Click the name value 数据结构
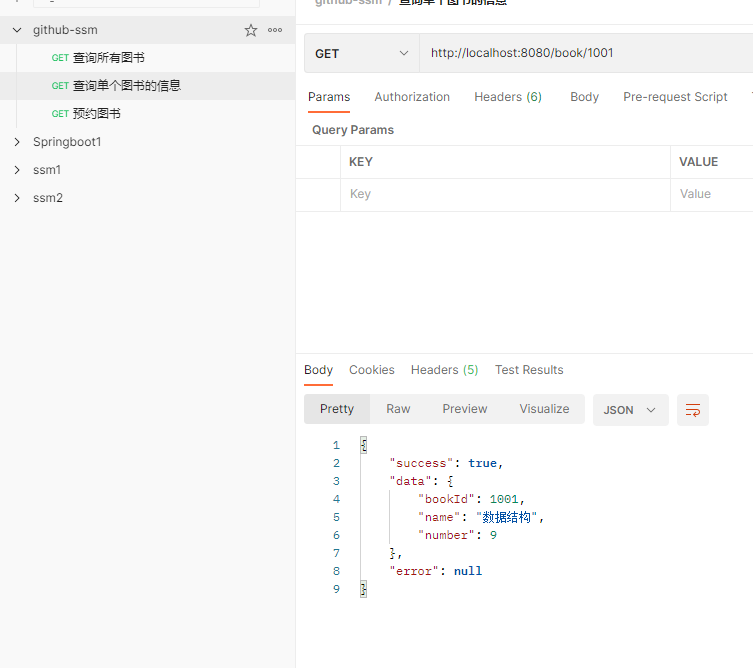 click(x=506, y=517)
